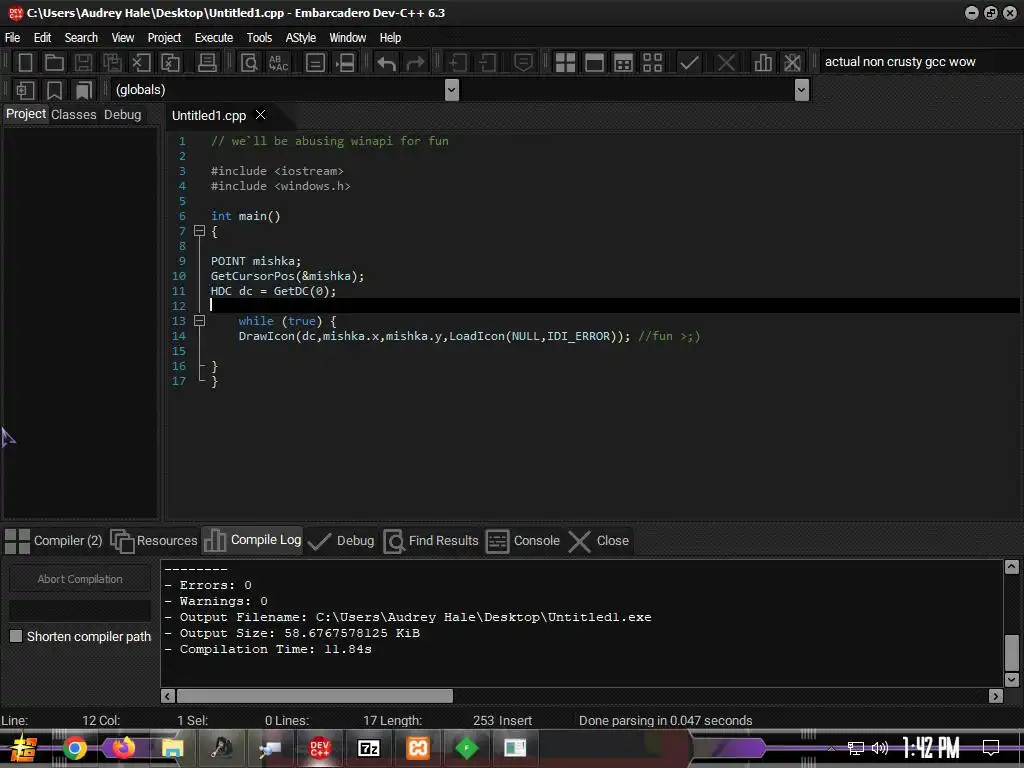
Task: Show hidden system tray icons chevron
Action: tap(831, 748)
